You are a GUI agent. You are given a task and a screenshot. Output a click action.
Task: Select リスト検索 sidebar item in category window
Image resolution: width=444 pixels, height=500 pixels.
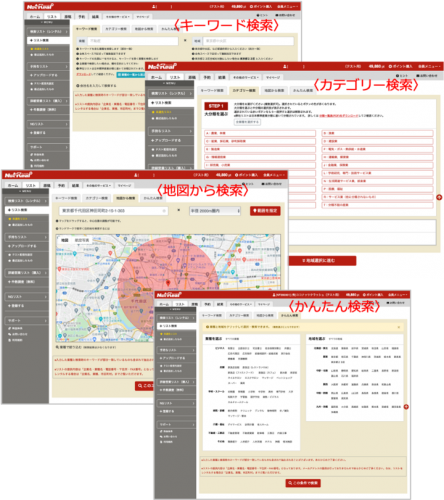(x=171, y=103)
